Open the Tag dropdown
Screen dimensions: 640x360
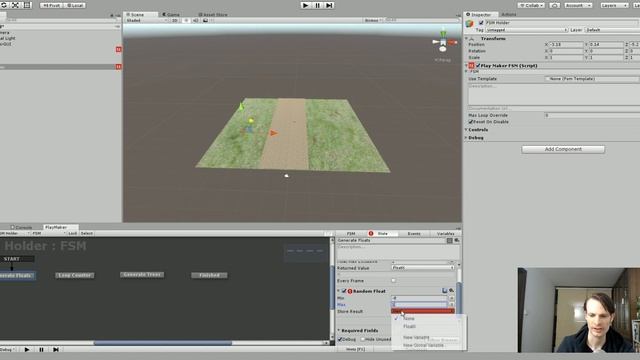click(527, 30)
